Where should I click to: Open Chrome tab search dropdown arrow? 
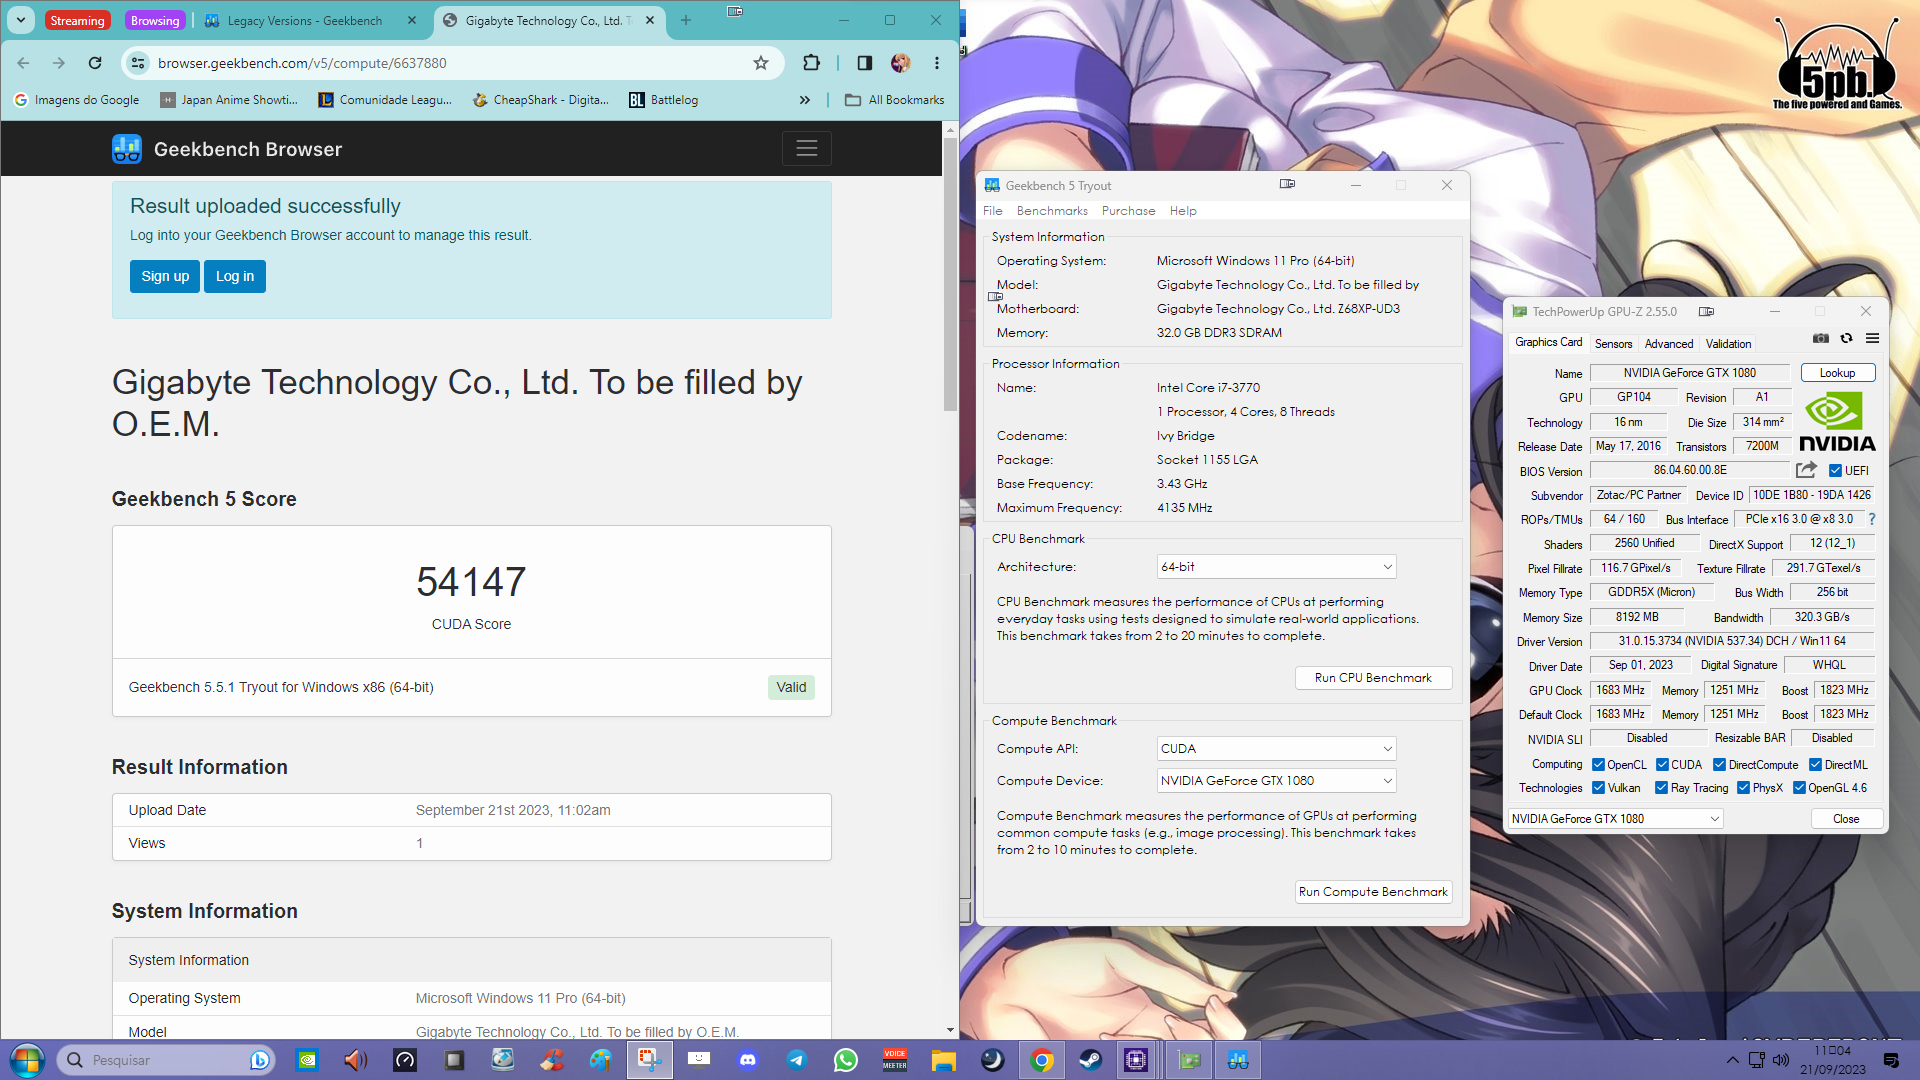click(21, 20)
